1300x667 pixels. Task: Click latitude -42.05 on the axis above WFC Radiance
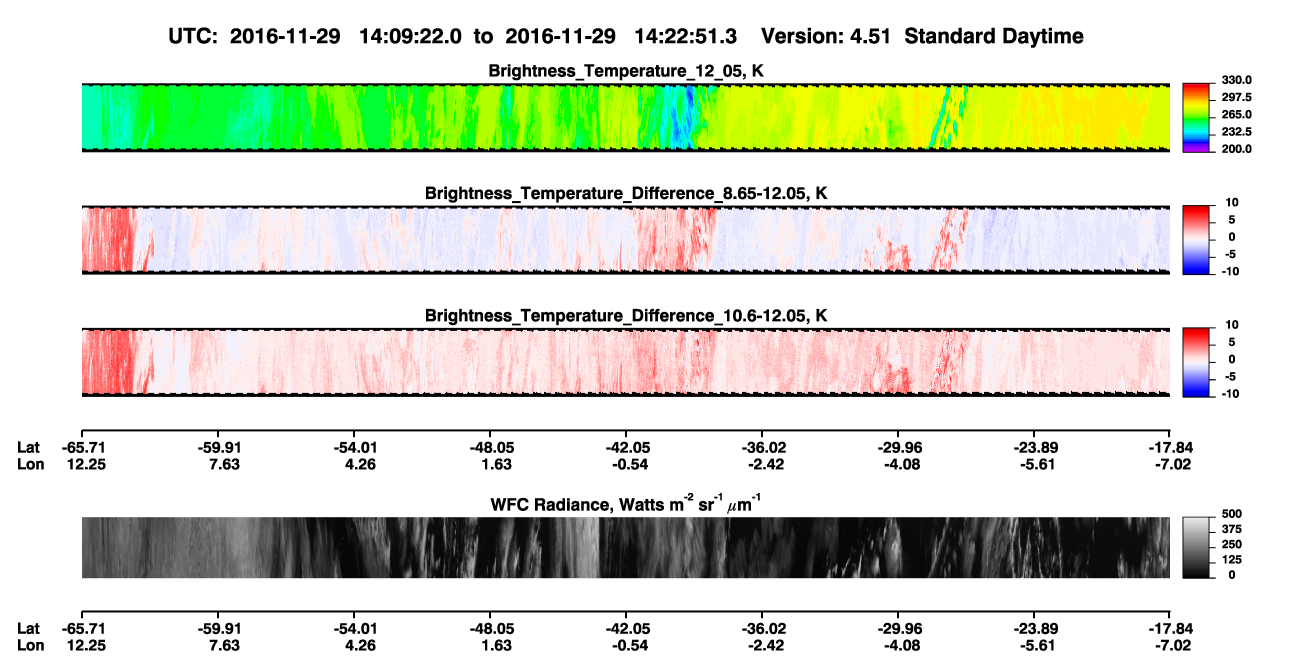(x=626, y=447)
